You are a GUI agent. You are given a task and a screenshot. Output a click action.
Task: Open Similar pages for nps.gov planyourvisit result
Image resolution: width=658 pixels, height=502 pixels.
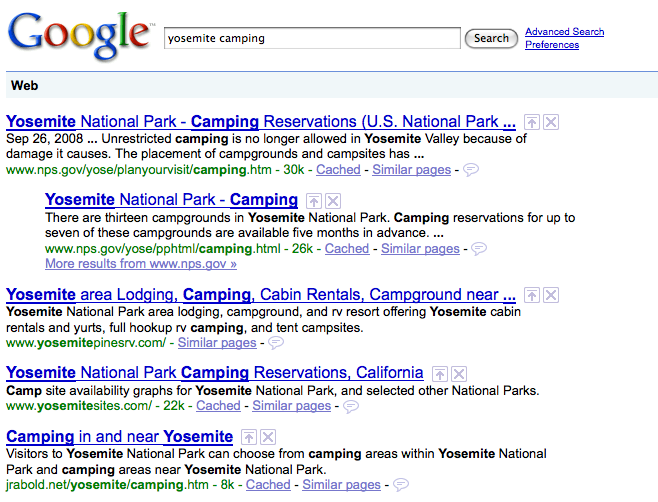coord(412,170)
